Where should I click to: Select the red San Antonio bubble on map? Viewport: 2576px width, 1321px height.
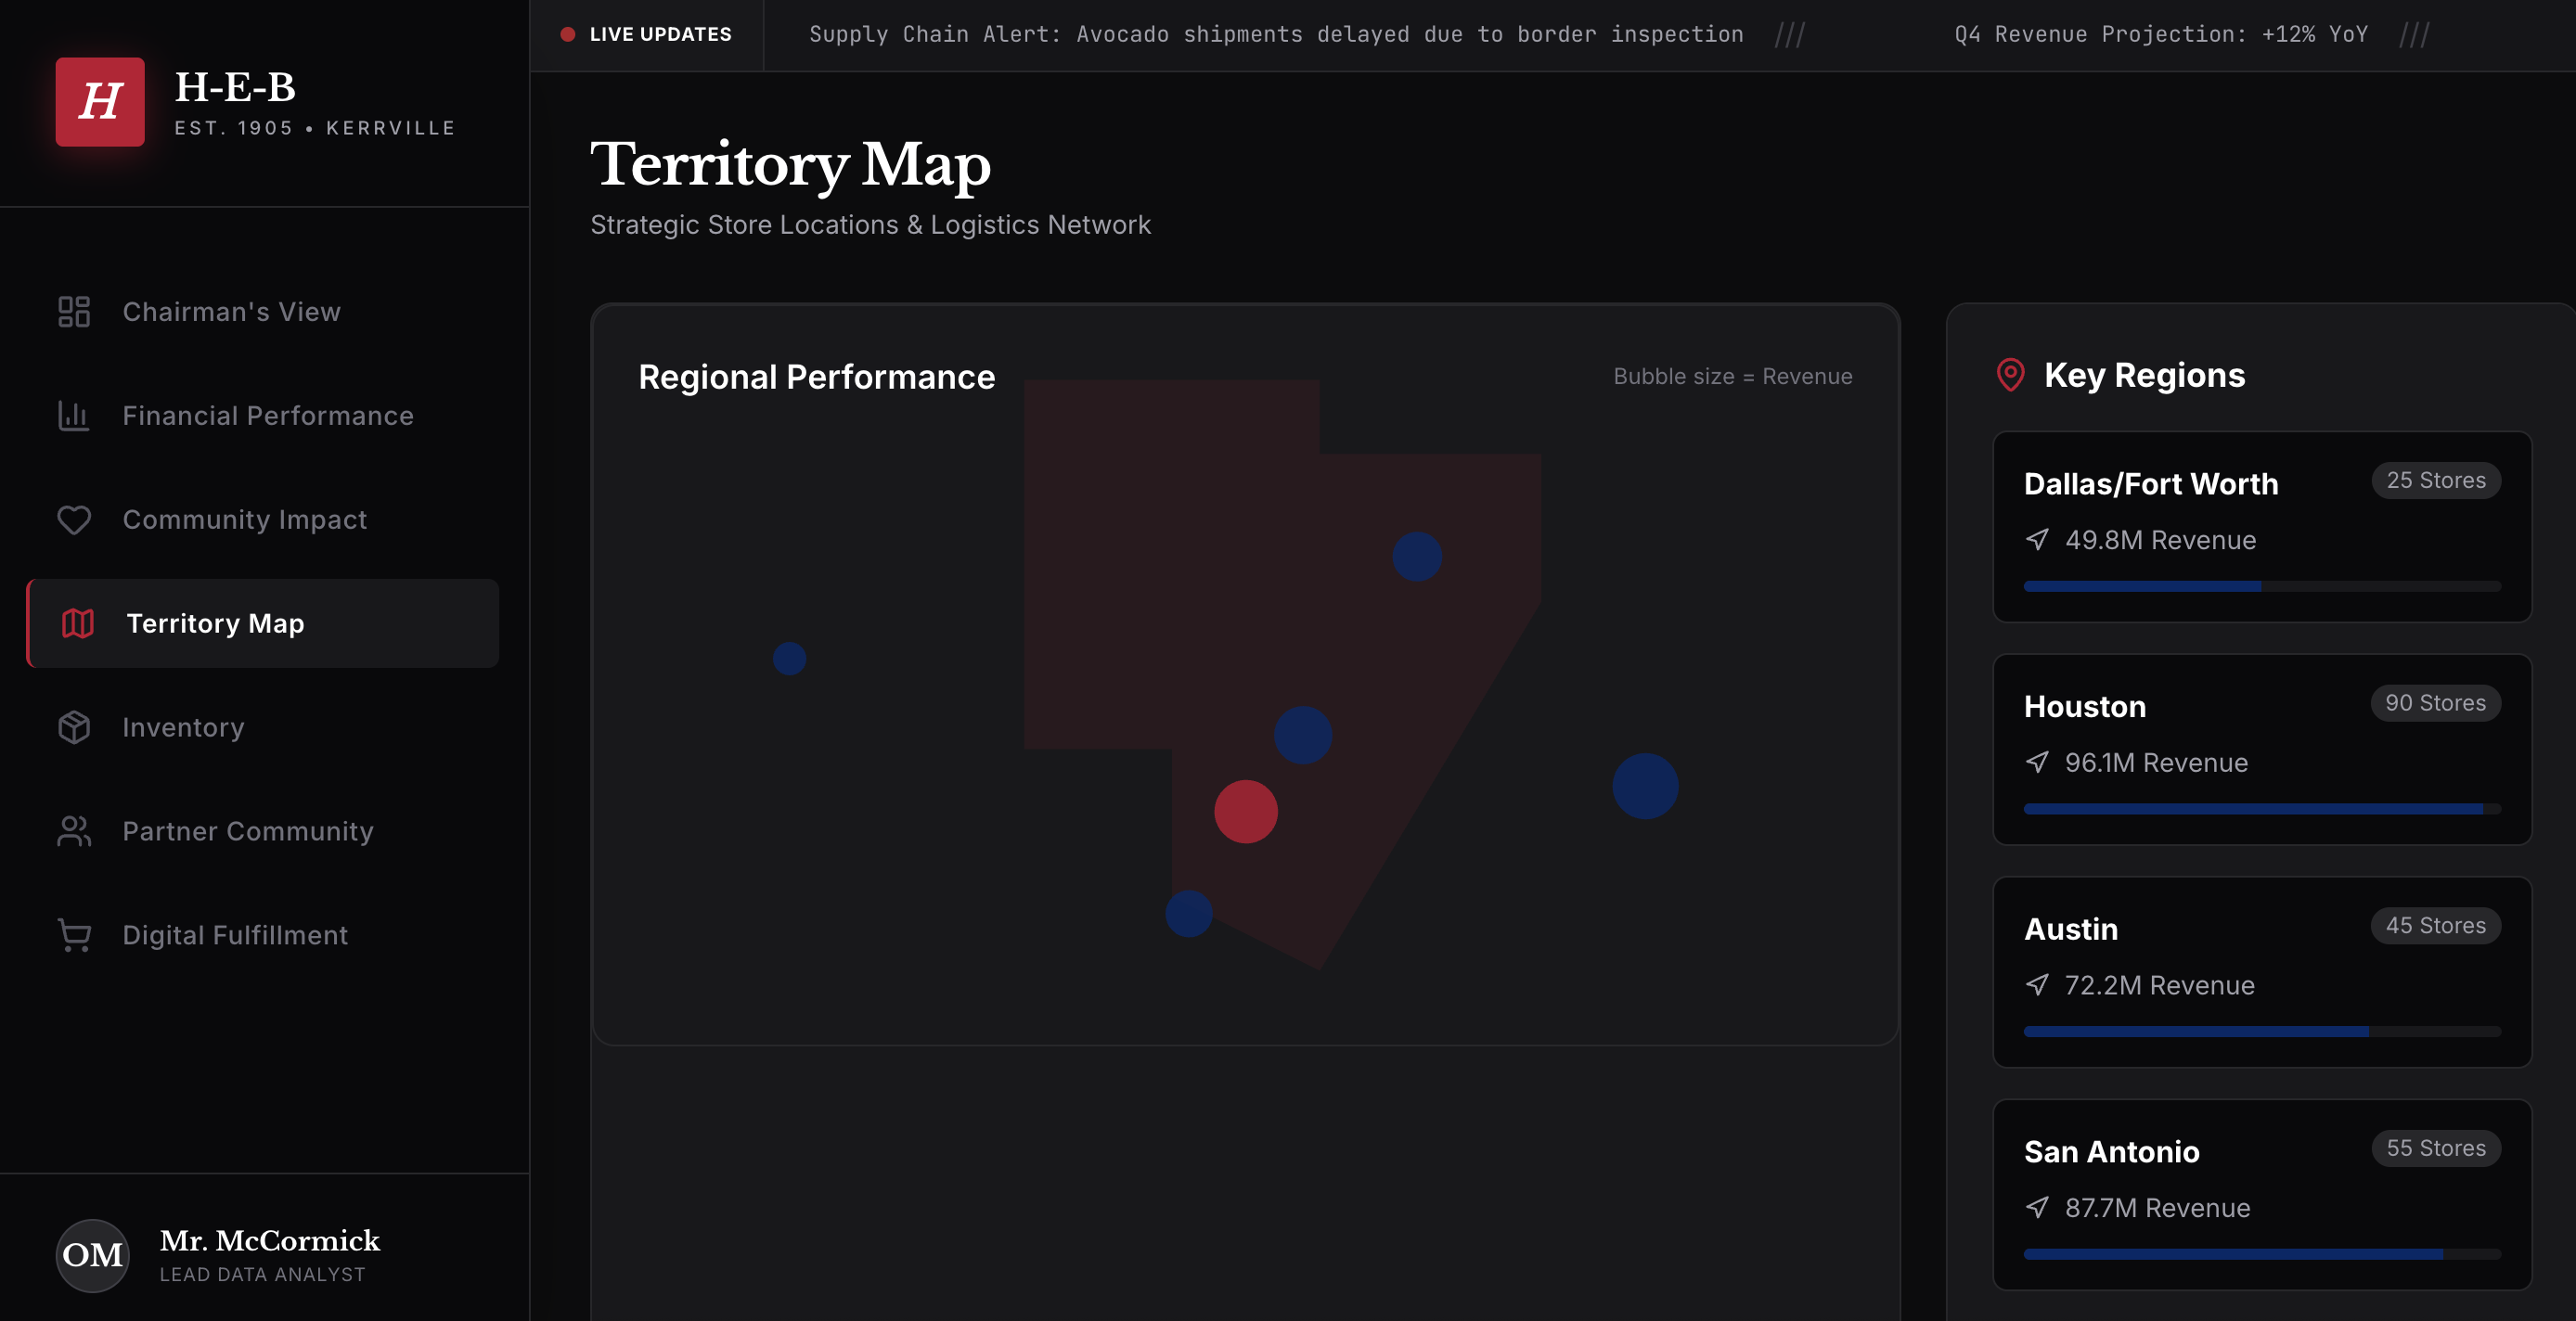pyautogui.click(x=1245, y=811)
